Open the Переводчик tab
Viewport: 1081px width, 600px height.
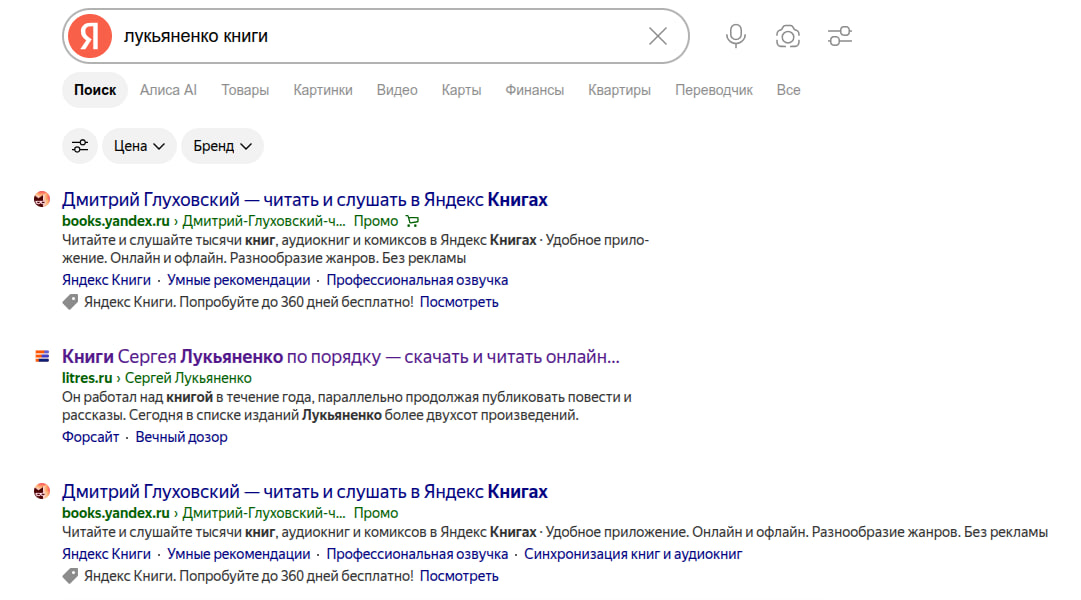(x=714, y=90)
